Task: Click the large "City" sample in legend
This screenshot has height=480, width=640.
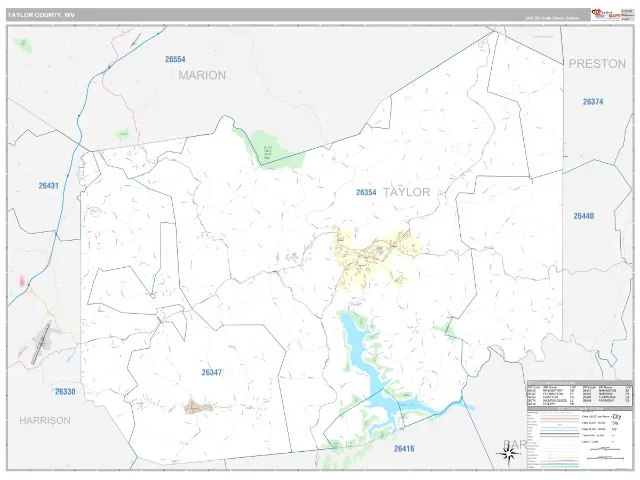Action: coord(616,417)
